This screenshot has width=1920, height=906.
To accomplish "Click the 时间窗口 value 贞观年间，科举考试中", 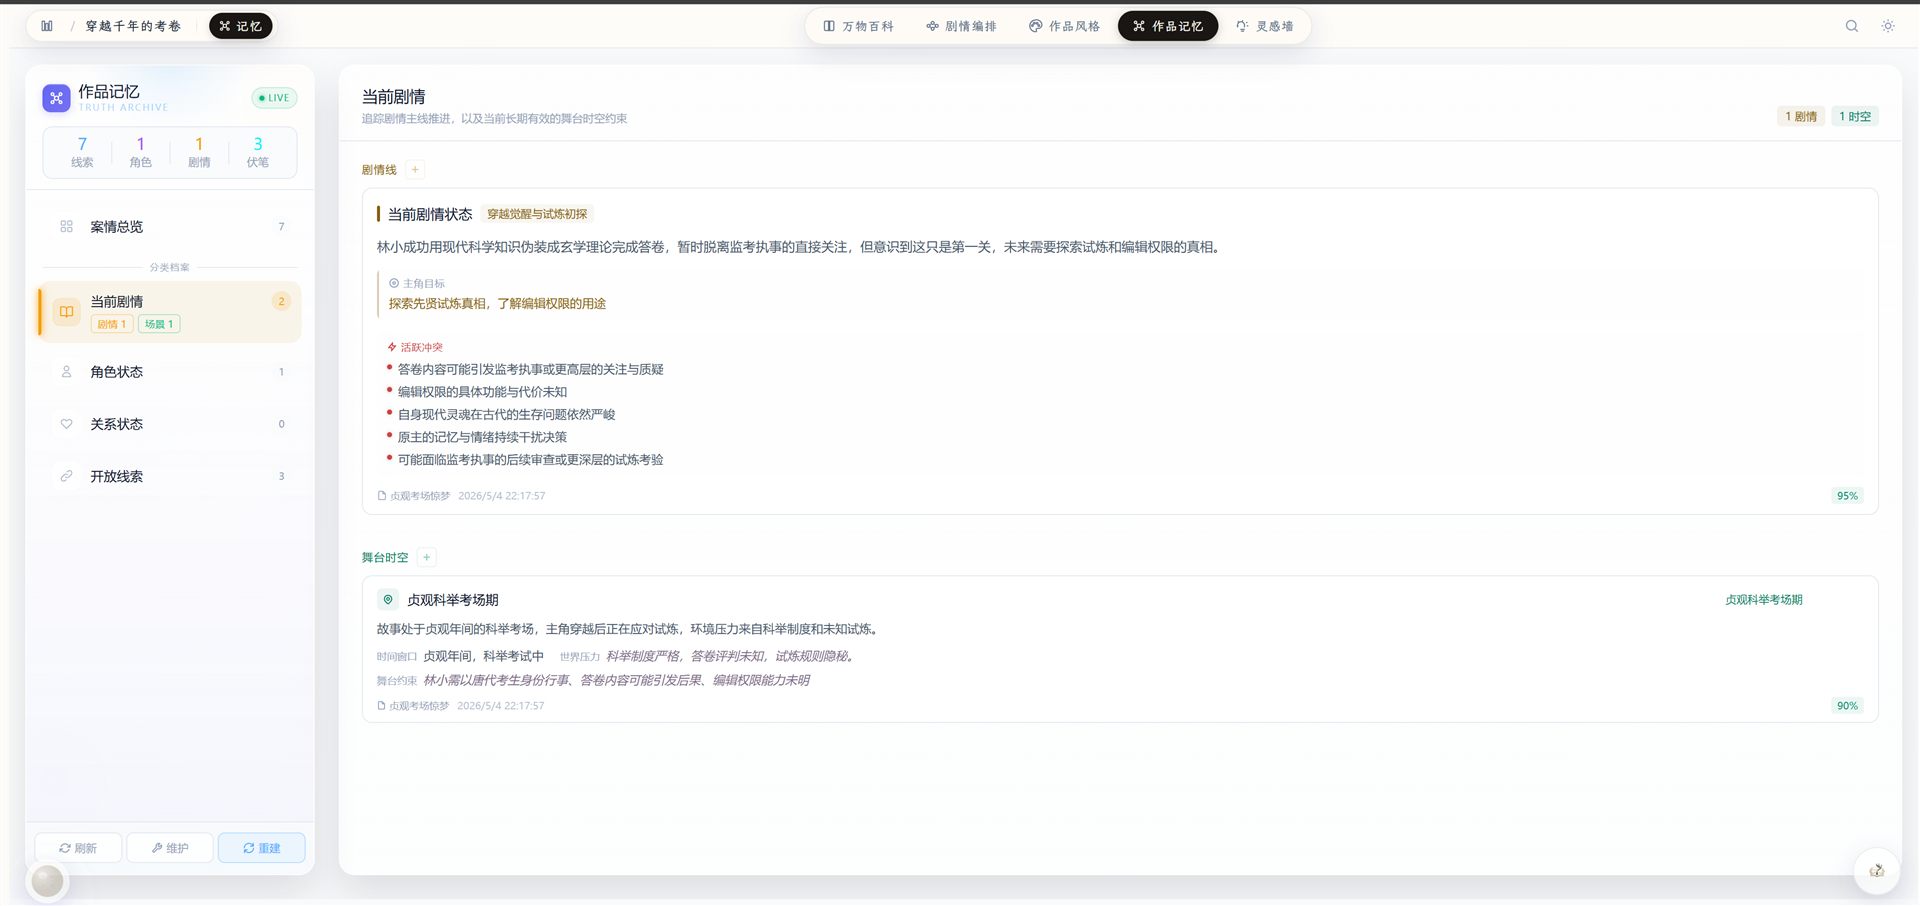I will (x=483, y=657).
